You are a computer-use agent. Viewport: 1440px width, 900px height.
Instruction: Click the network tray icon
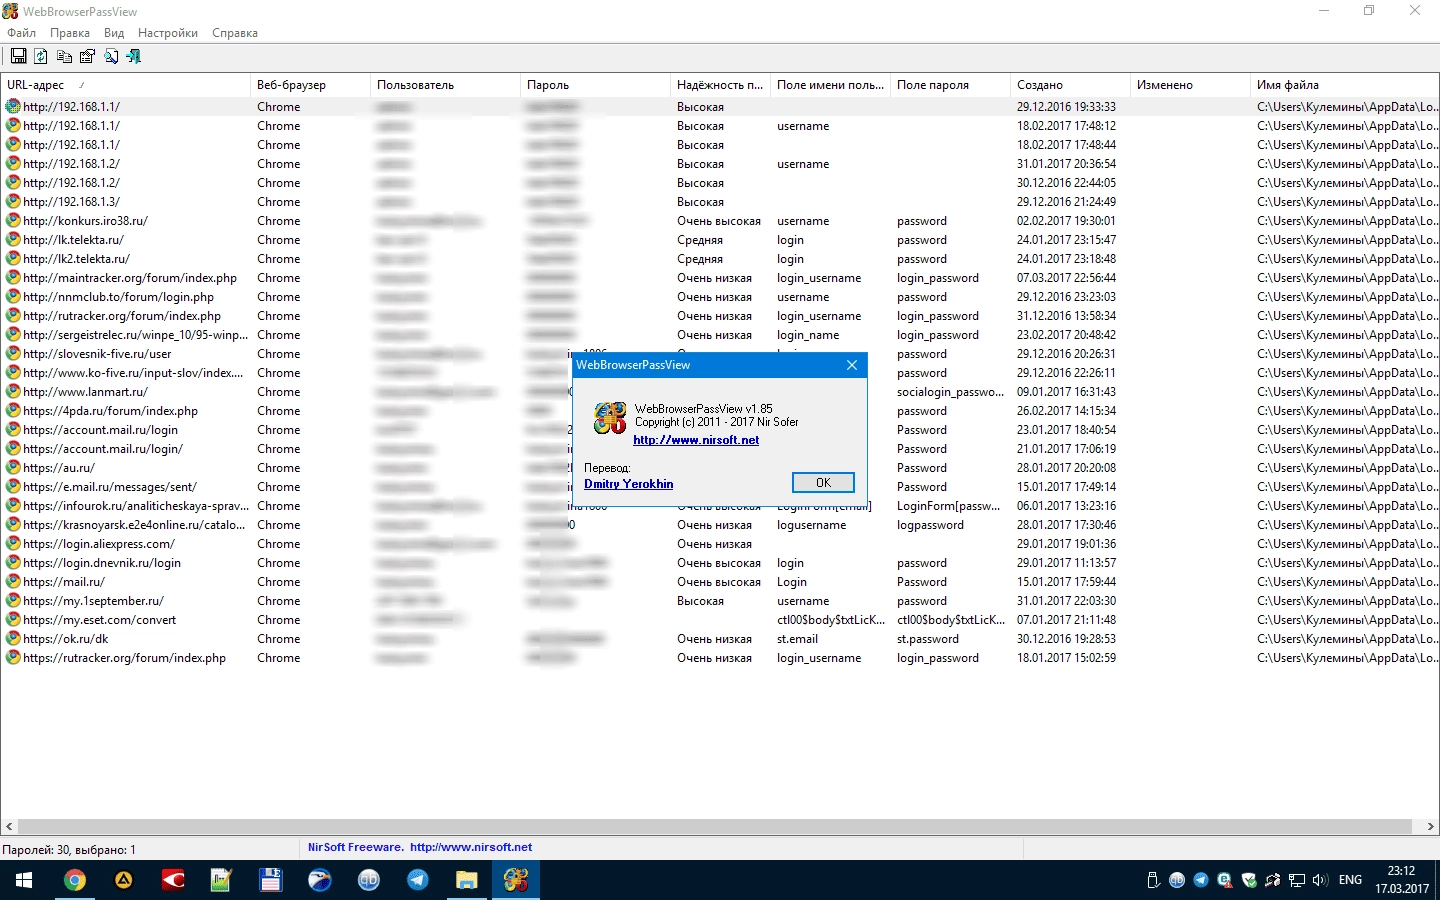click(x=1297, y=880)
